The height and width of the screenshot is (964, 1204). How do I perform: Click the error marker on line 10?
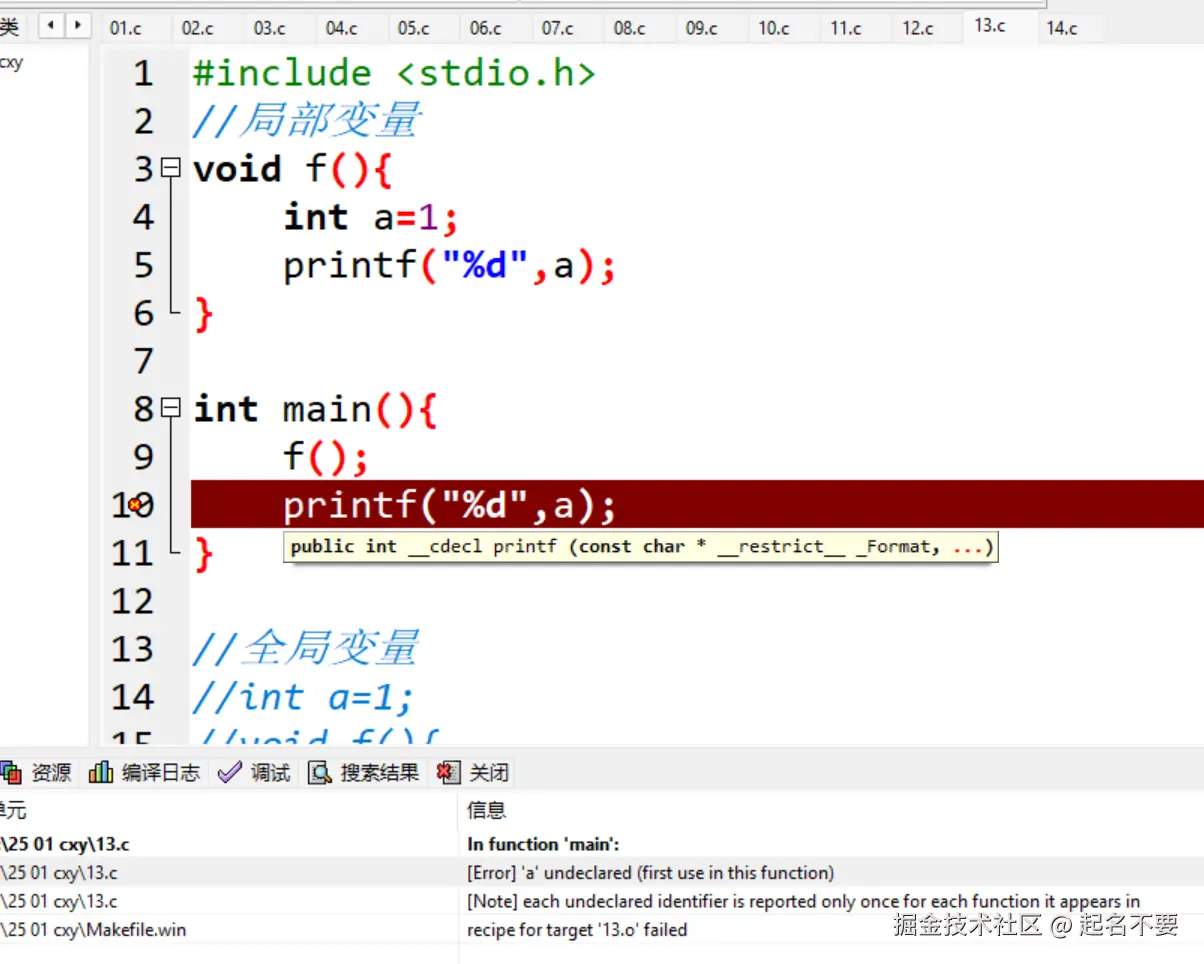tap(135, 506)
